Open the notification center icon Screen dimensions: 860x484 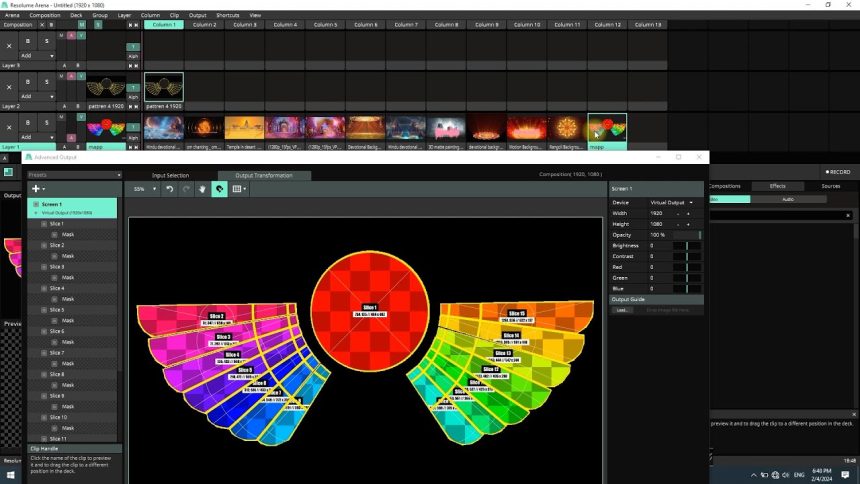(x=845, y=475)
